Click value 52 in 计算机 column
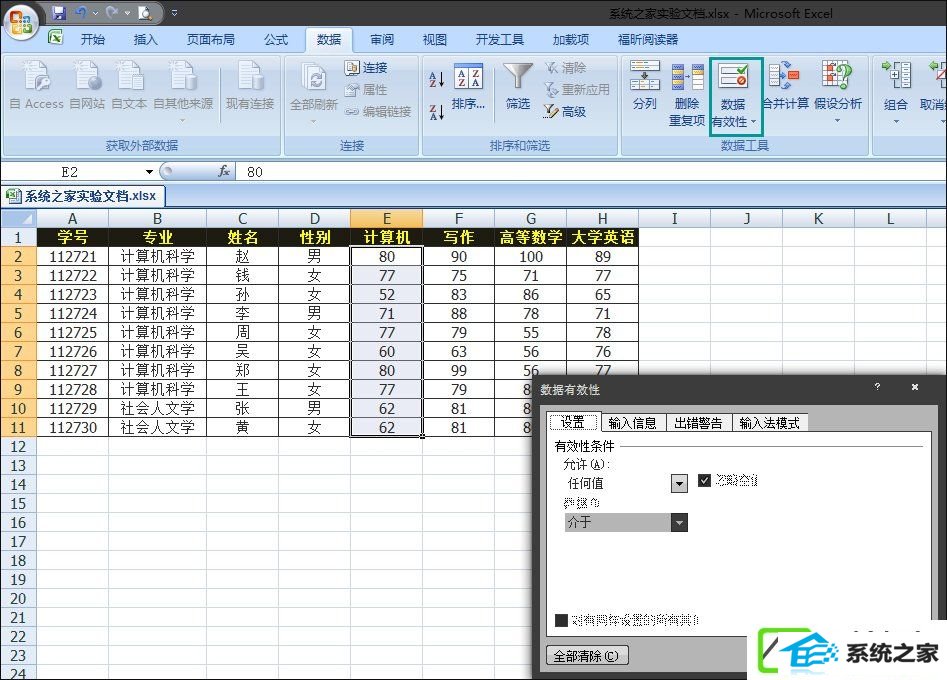Image resolution: width=947 pixels, height=680 pixels. [387, 295]
